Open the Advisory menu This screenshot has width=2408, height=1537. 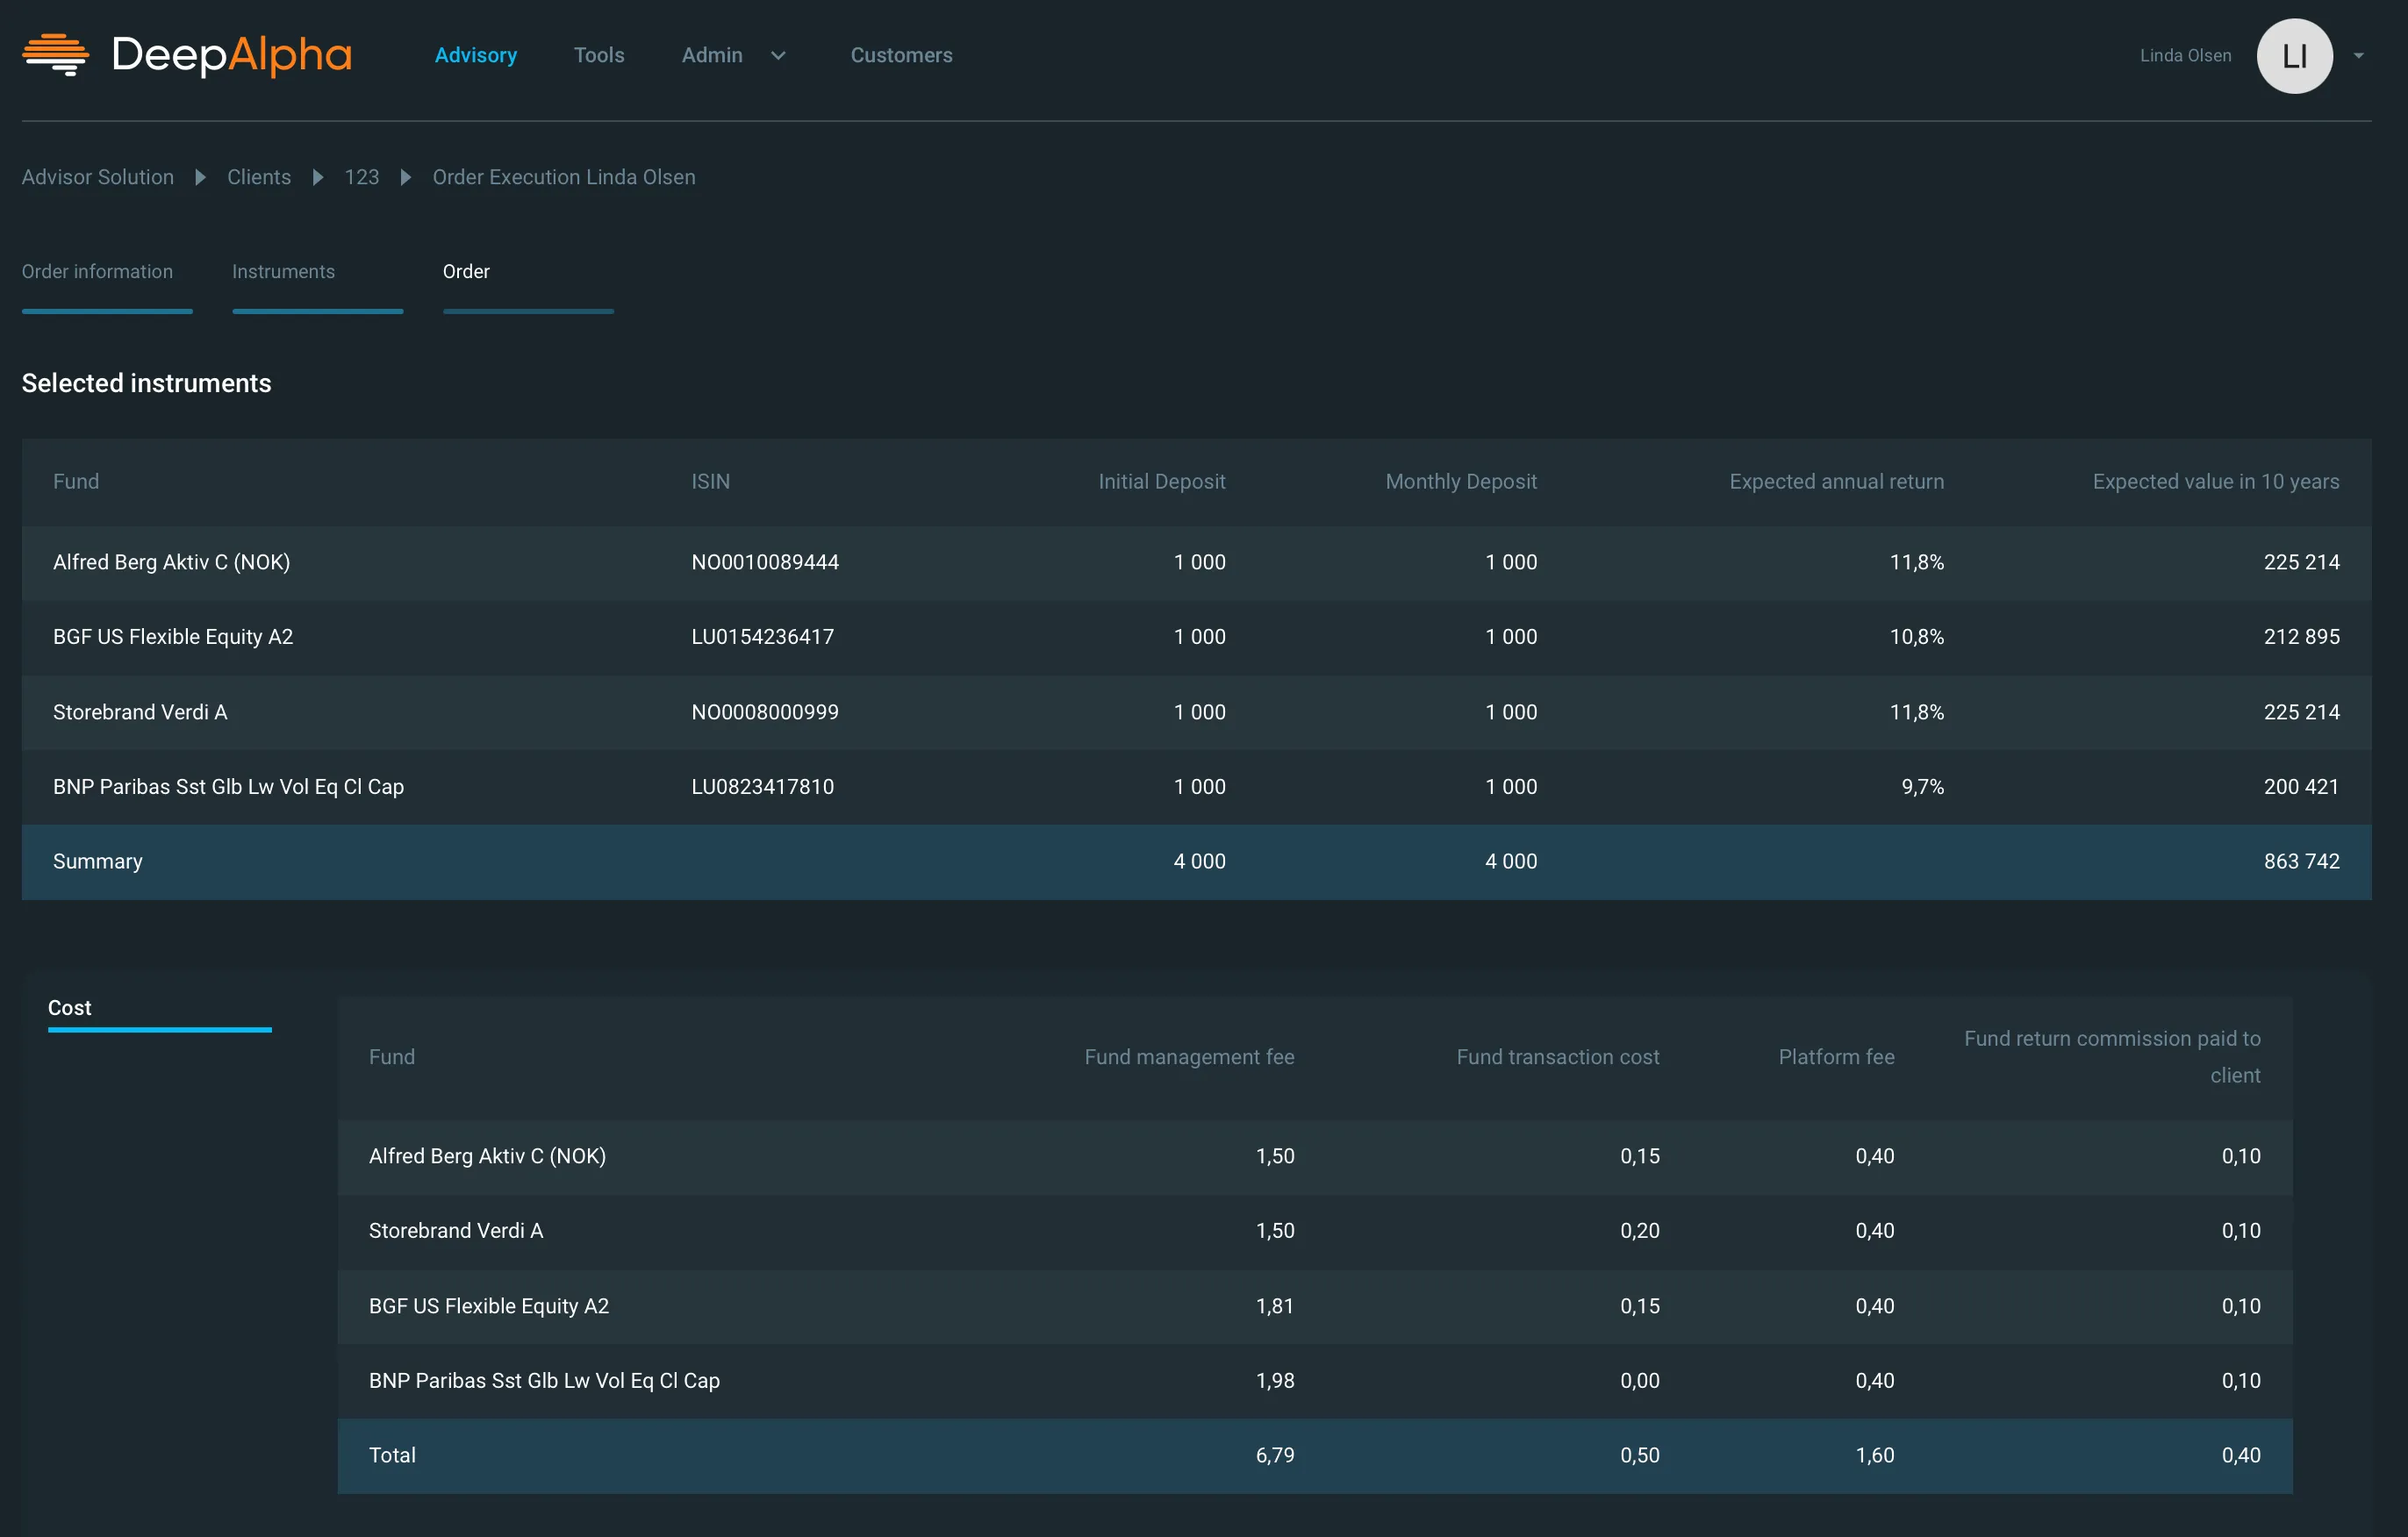point(476,55)
